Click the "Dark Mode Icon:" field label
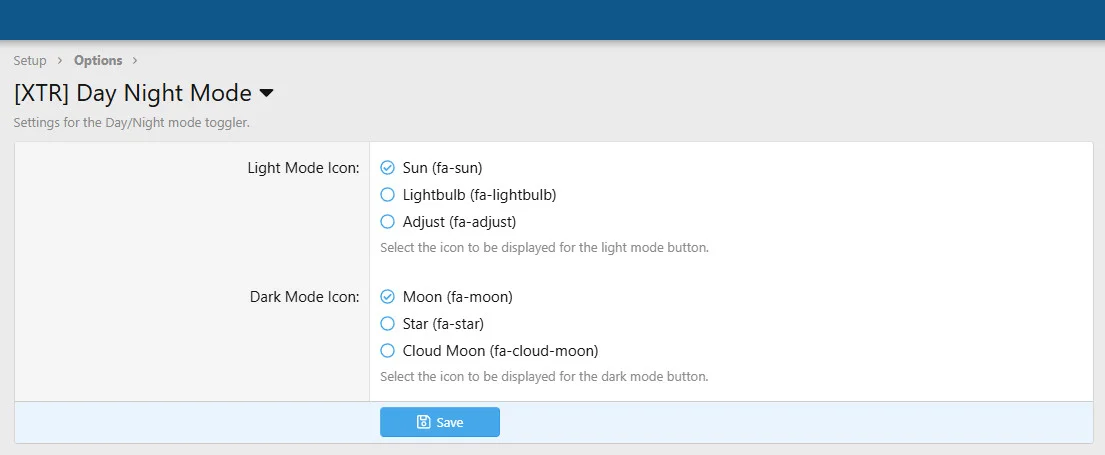 point(304,297)
